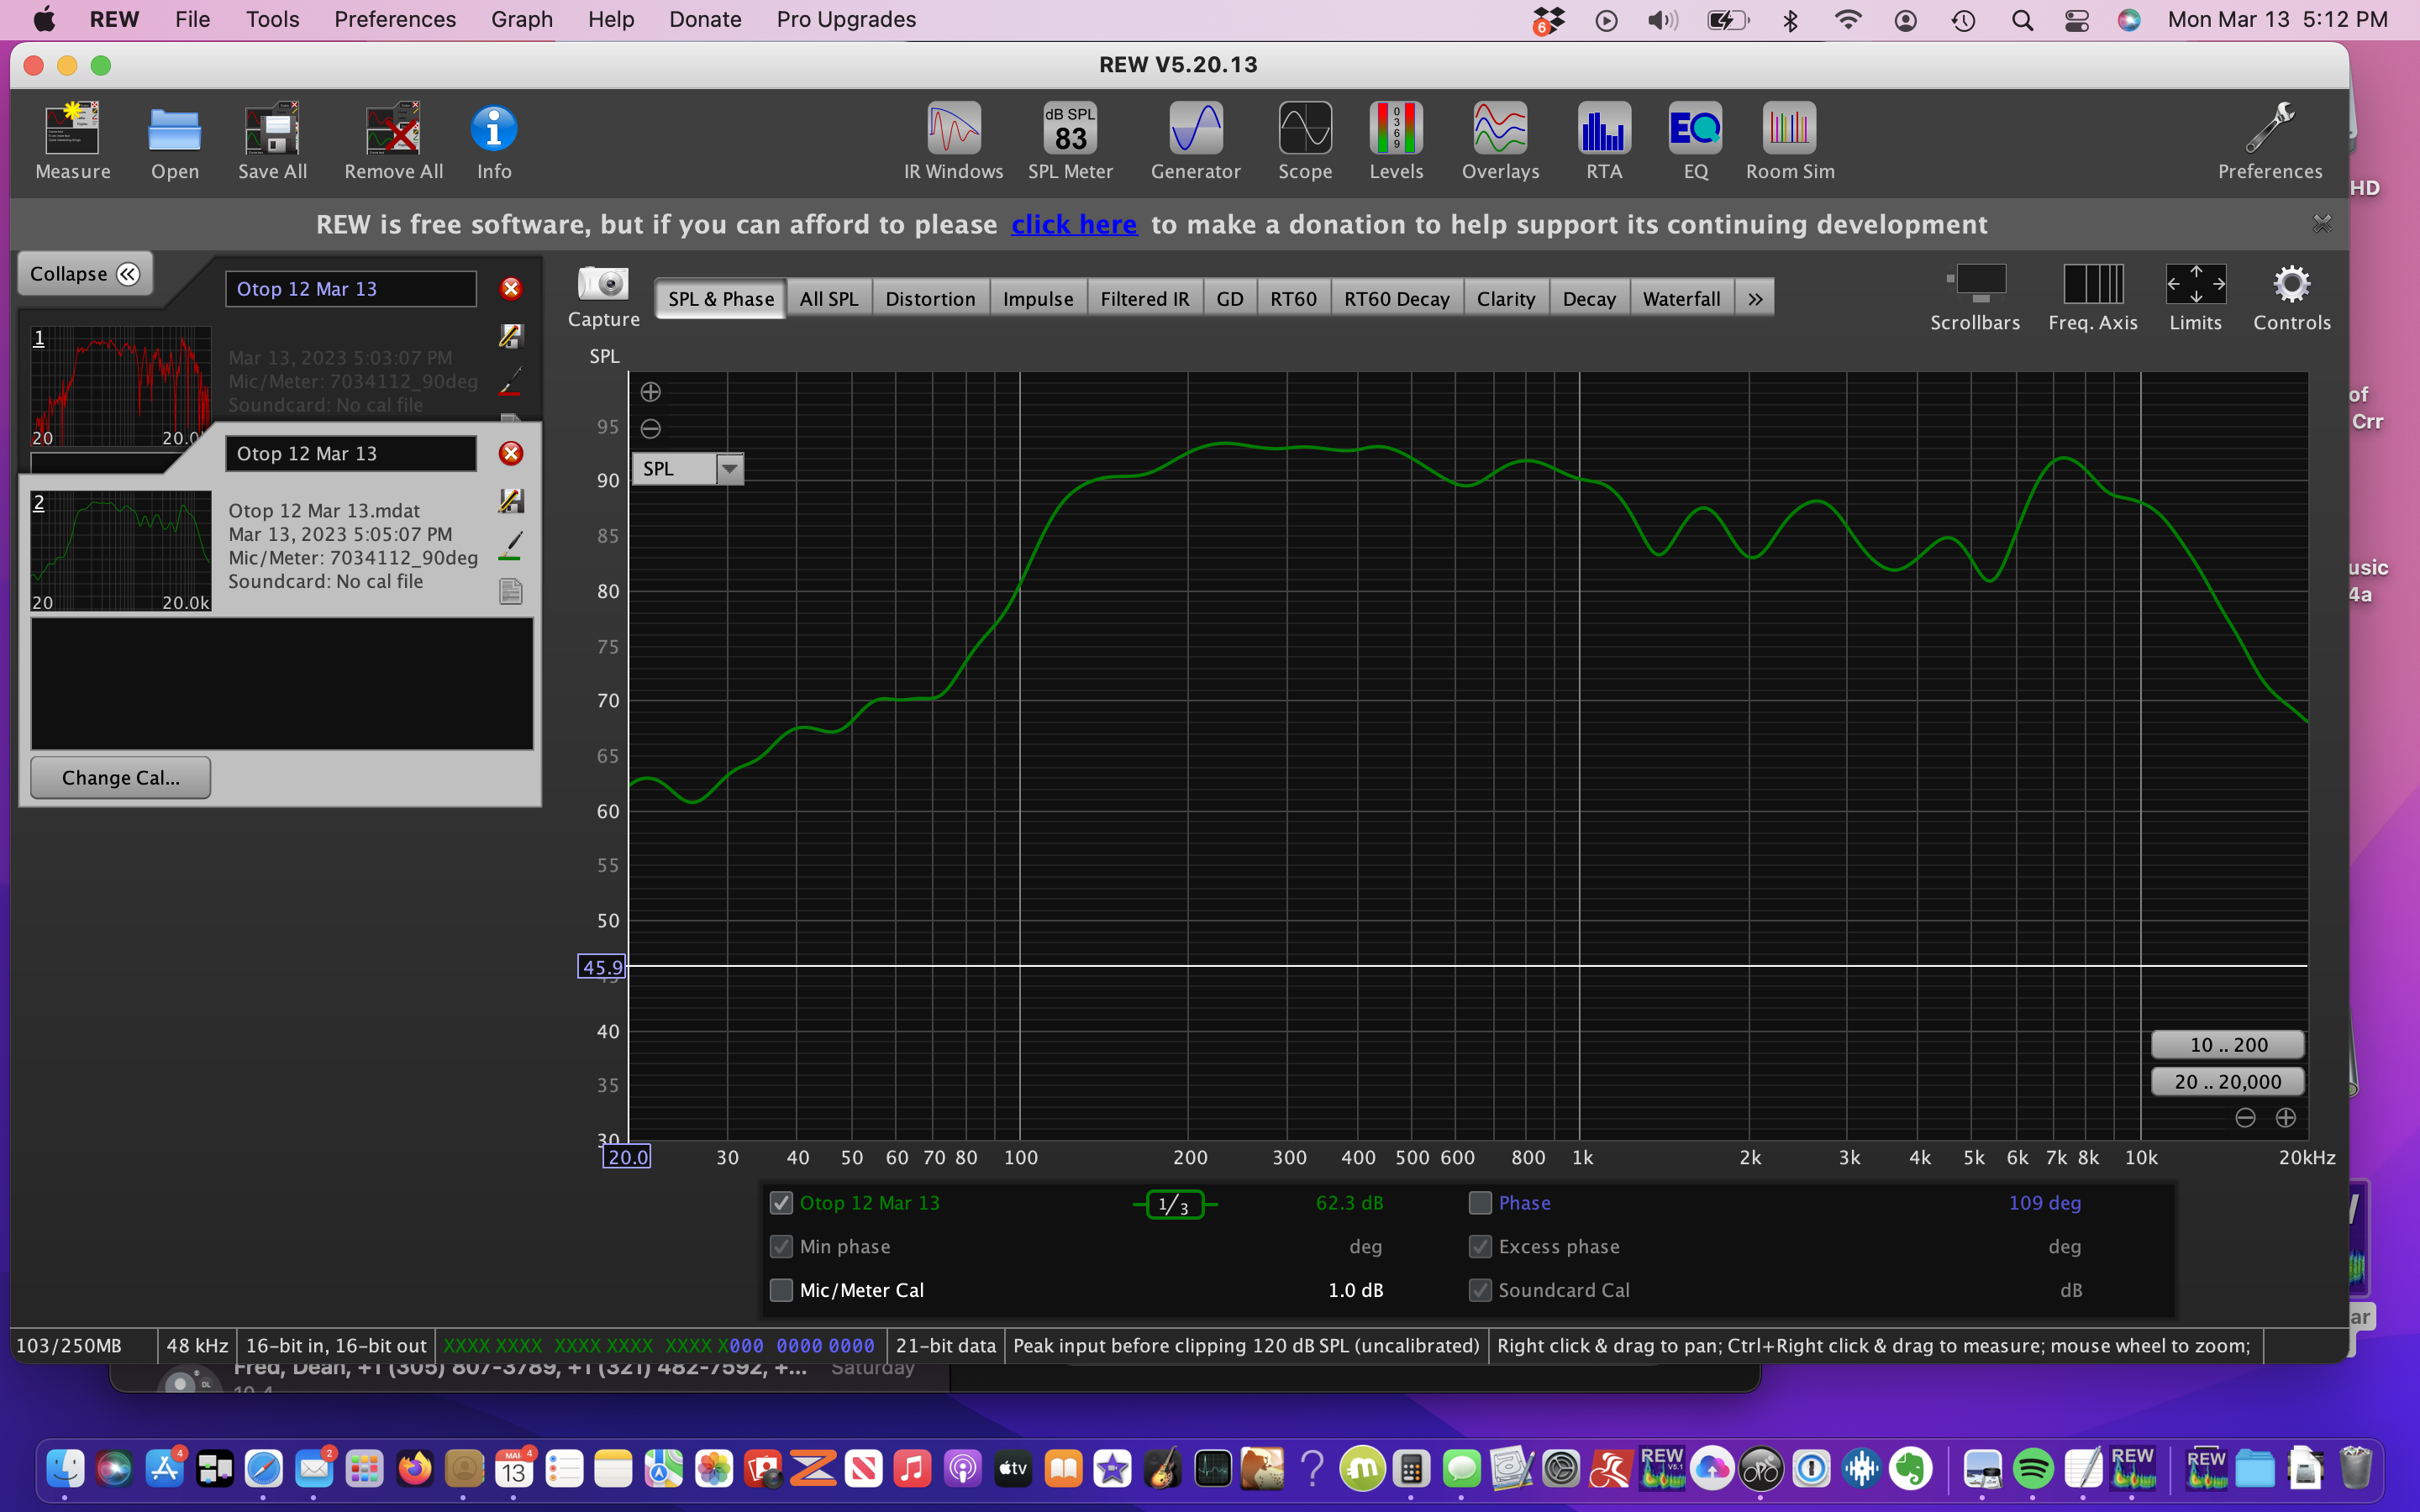The height and width of the screenshot is (1512, 2420).
Task: Expand more graph tabs chevron
Action: tap(1755, 299)
